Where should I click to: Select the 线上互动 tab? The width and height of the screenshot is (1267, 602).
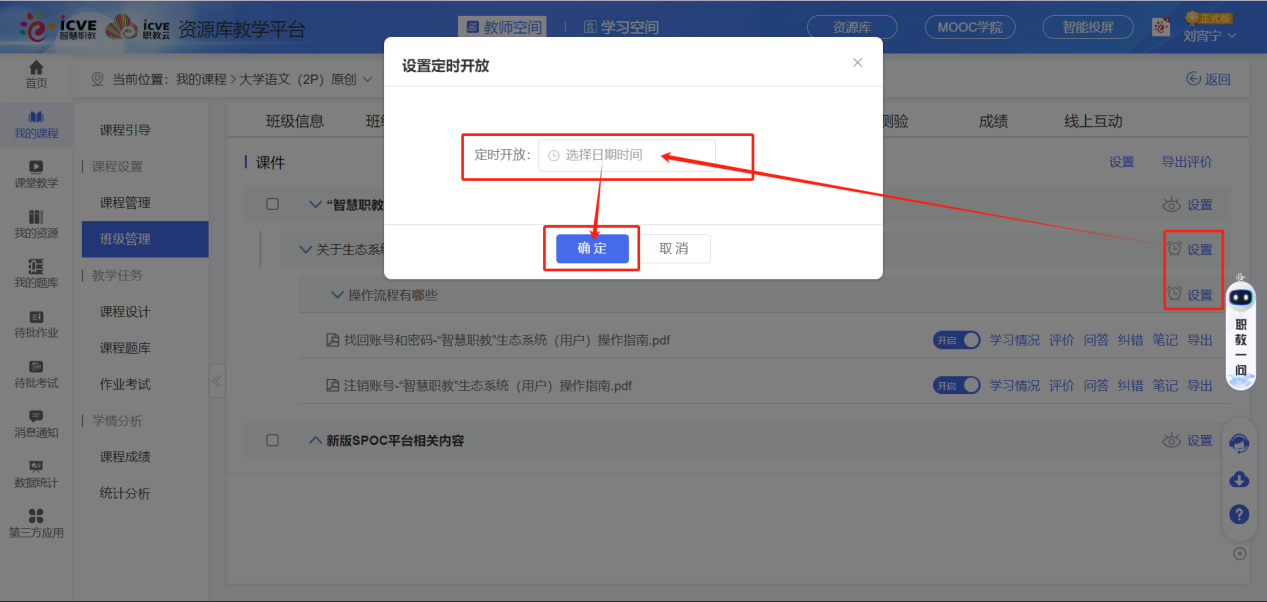click(x=1091, y=119)
